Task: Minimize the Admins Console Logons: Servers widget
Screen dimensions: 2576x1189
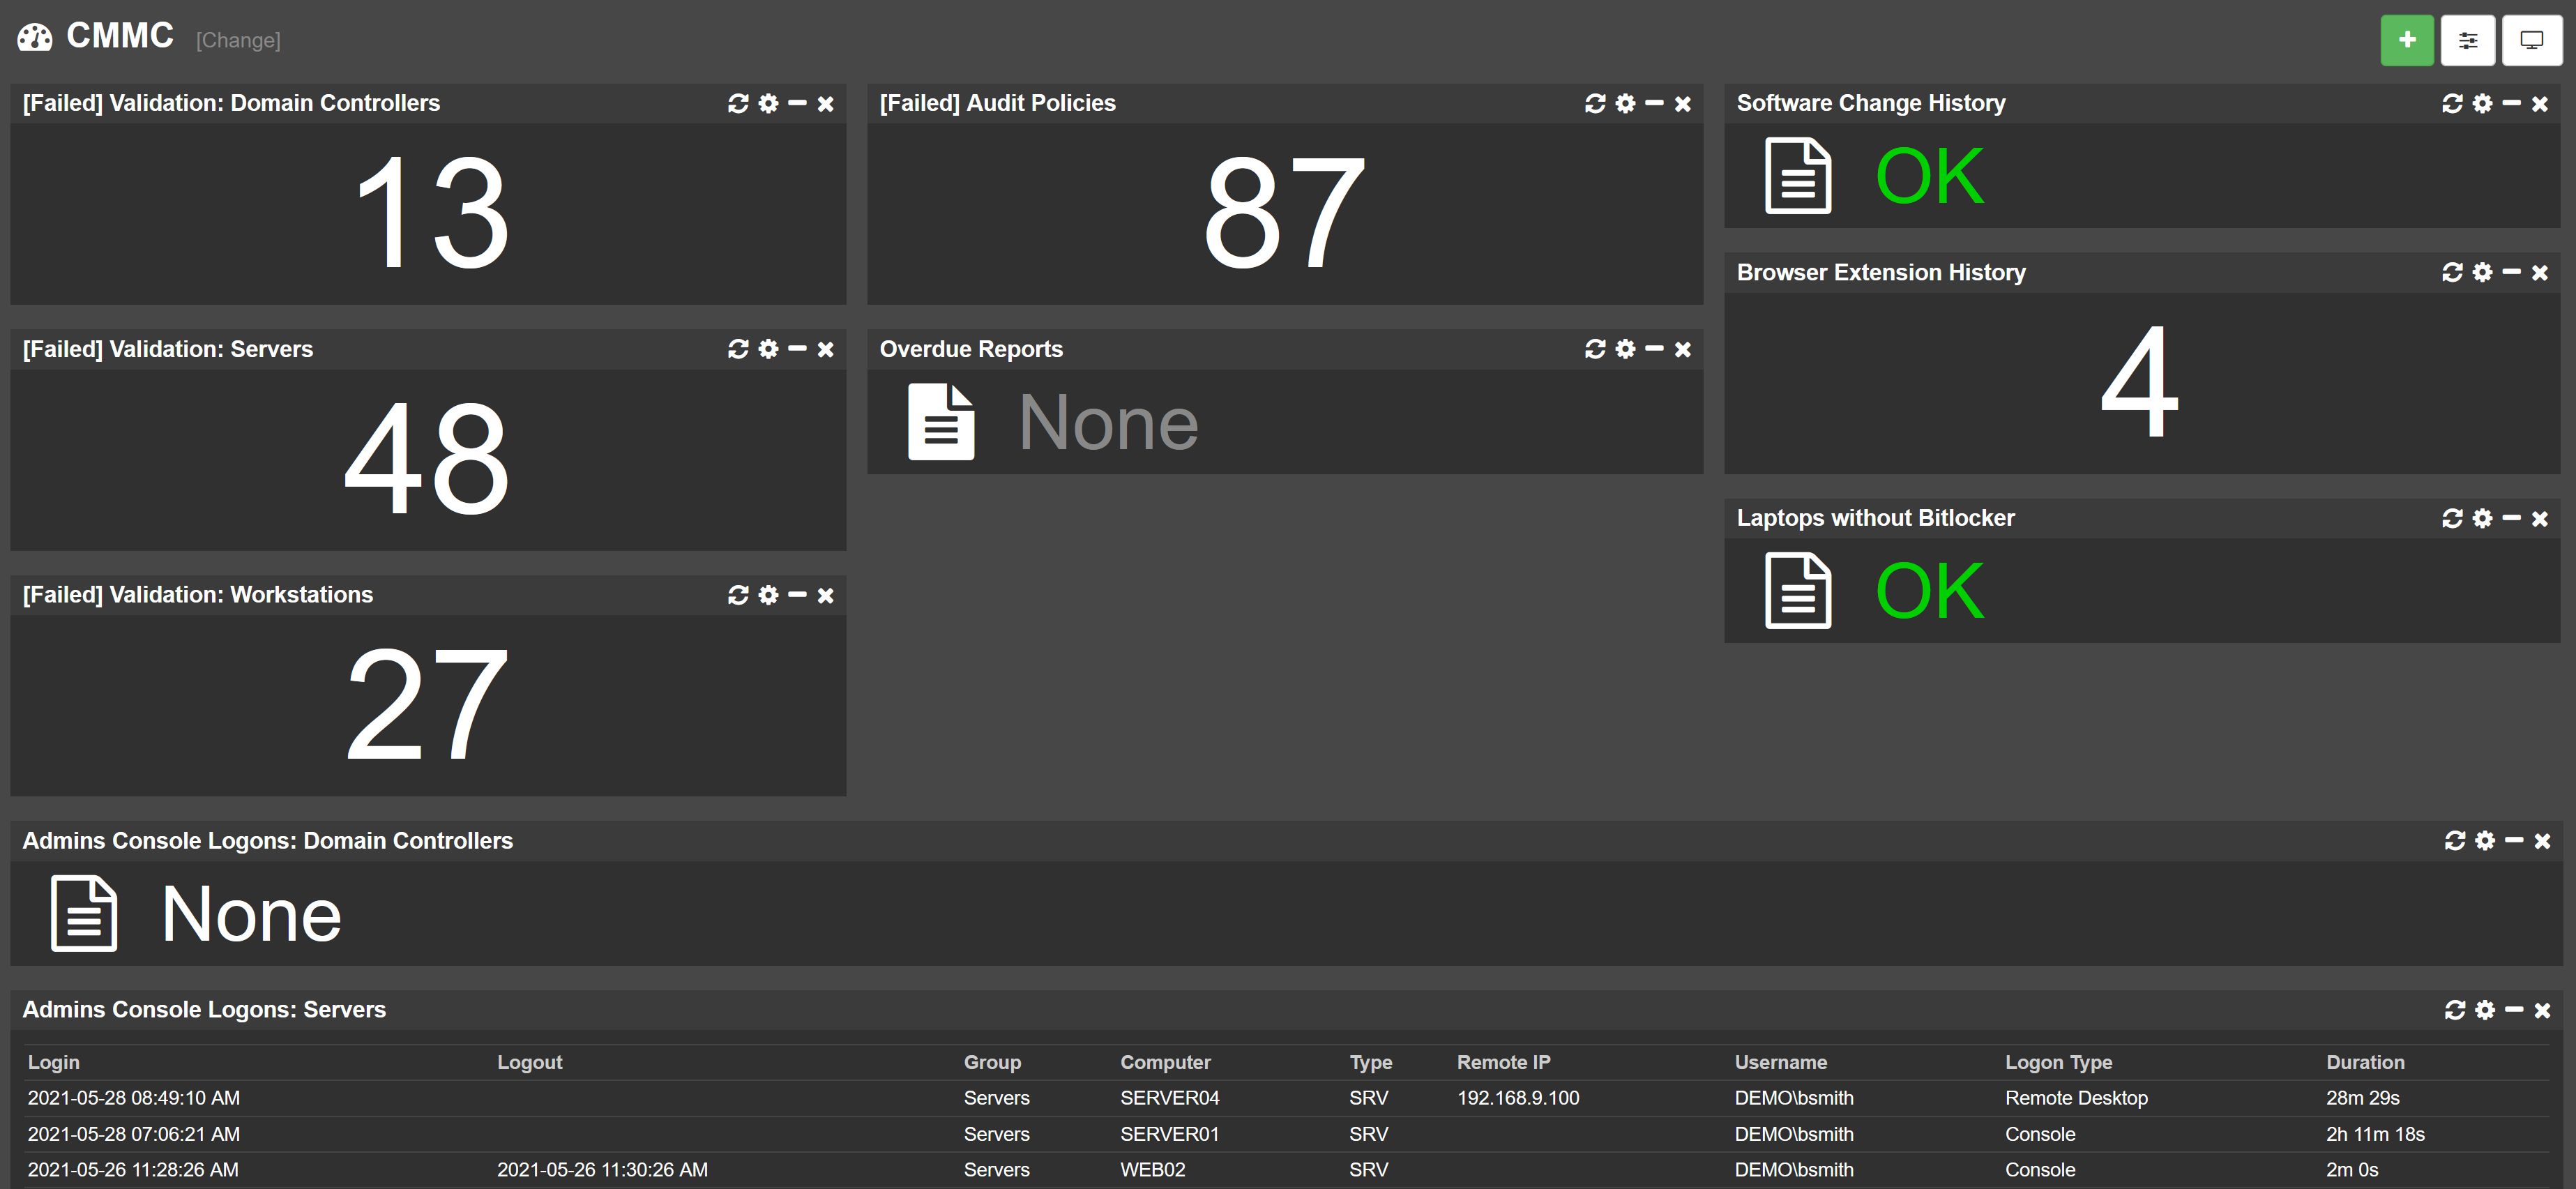Action: coord(2514,1010)
